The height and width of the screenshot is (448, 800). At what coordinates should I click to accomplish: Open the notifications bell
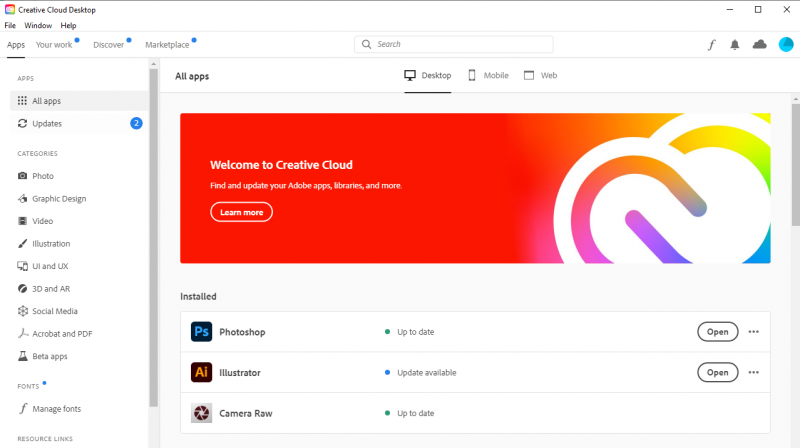(x=735, y=45)
